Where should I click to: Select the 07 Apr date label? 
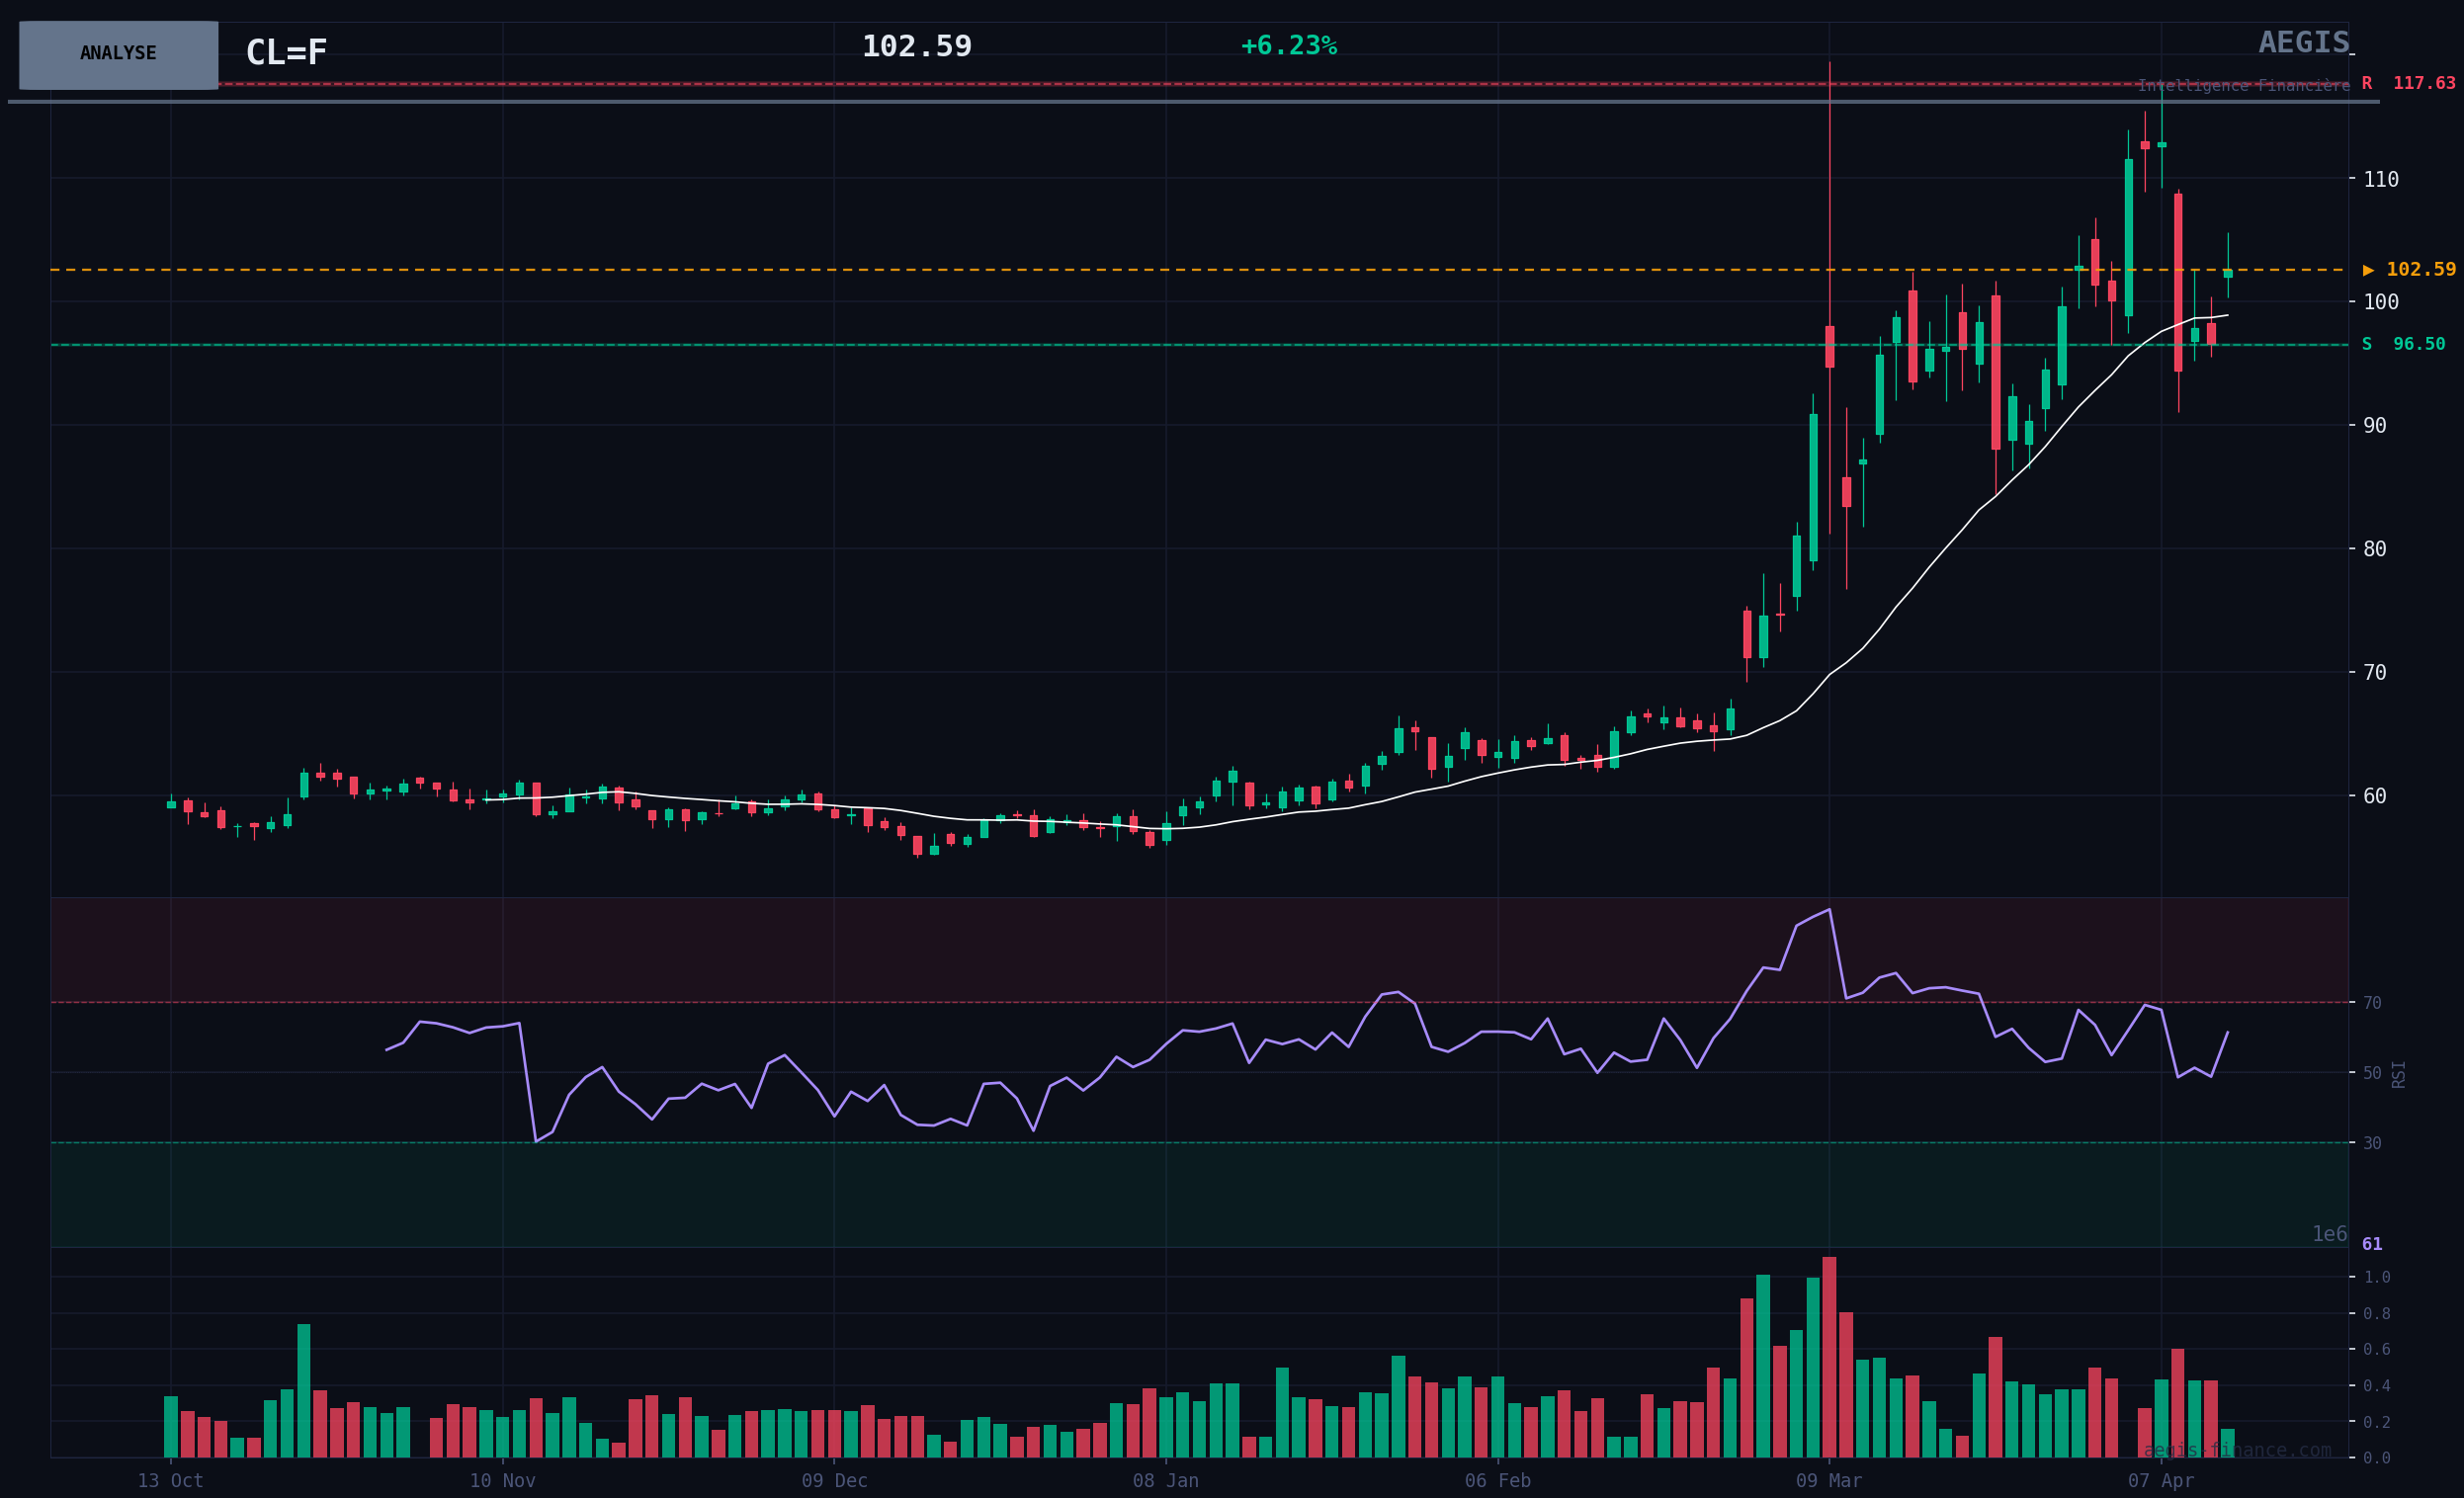pos(2160,1481)
